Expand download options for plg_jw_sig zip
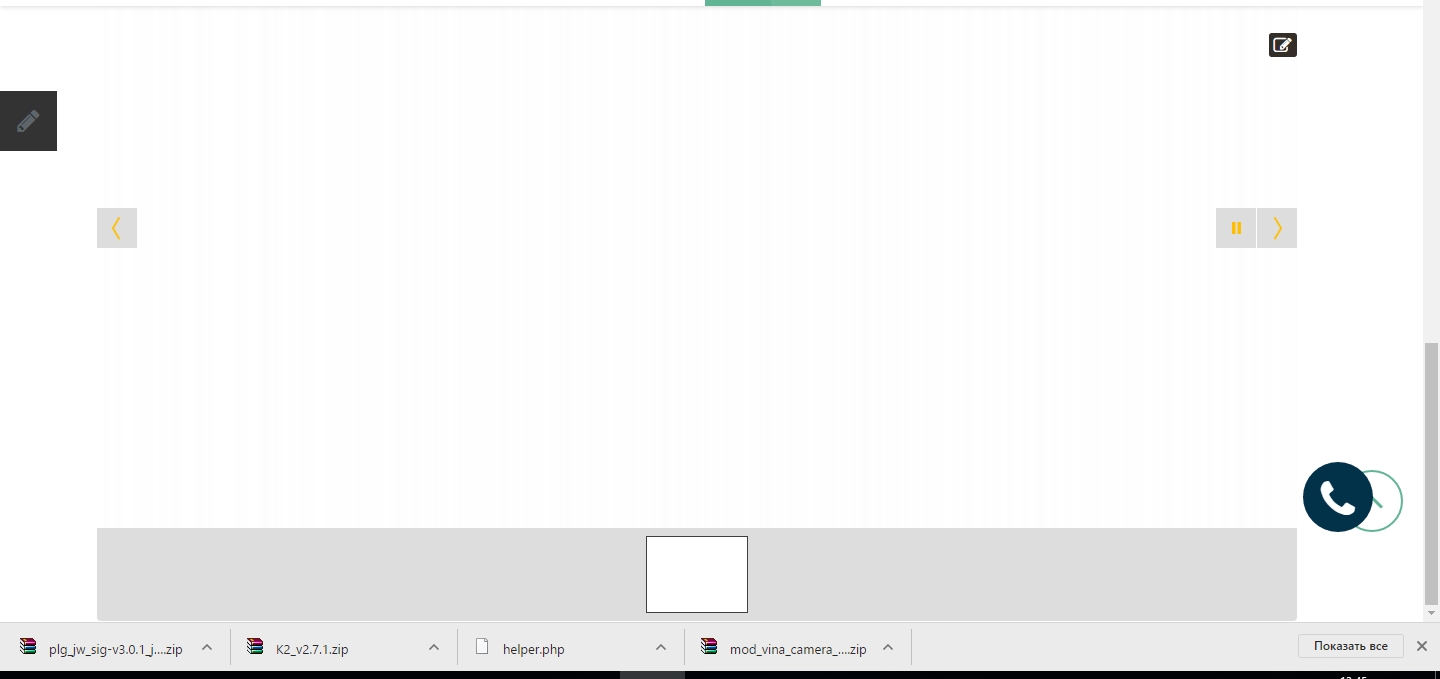This screenshot has height=679, width=1440. [207, 647]
